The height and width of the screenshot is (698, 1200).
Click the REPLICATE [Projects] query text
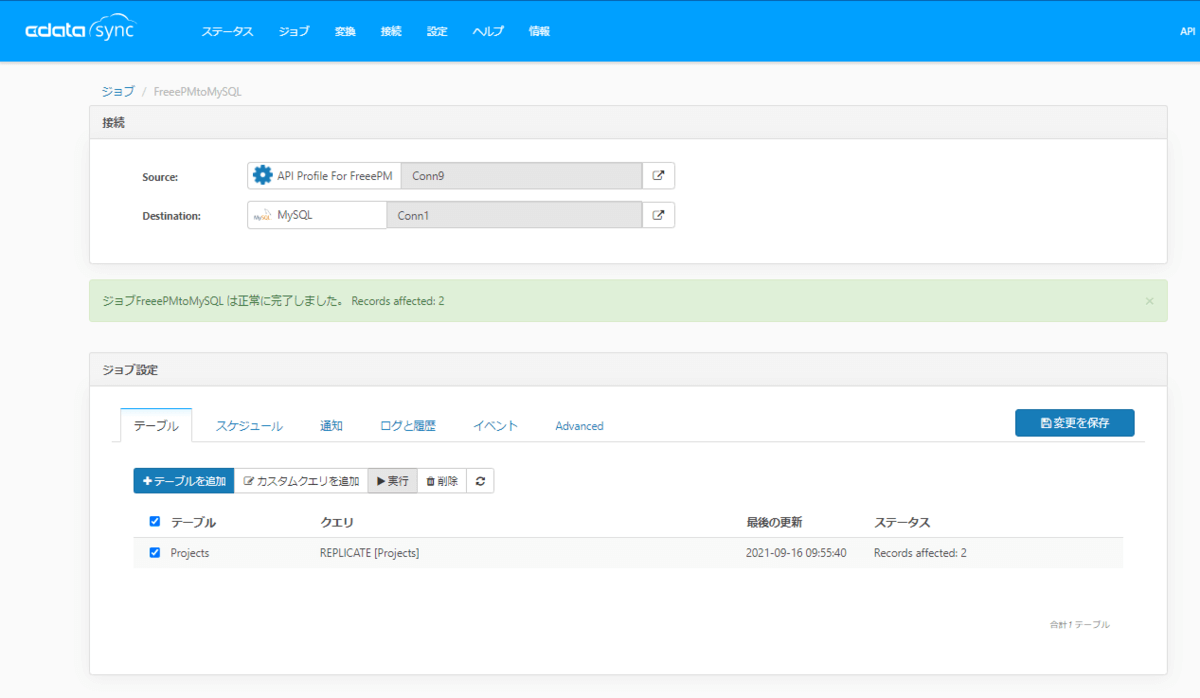(x=369, y=553)
